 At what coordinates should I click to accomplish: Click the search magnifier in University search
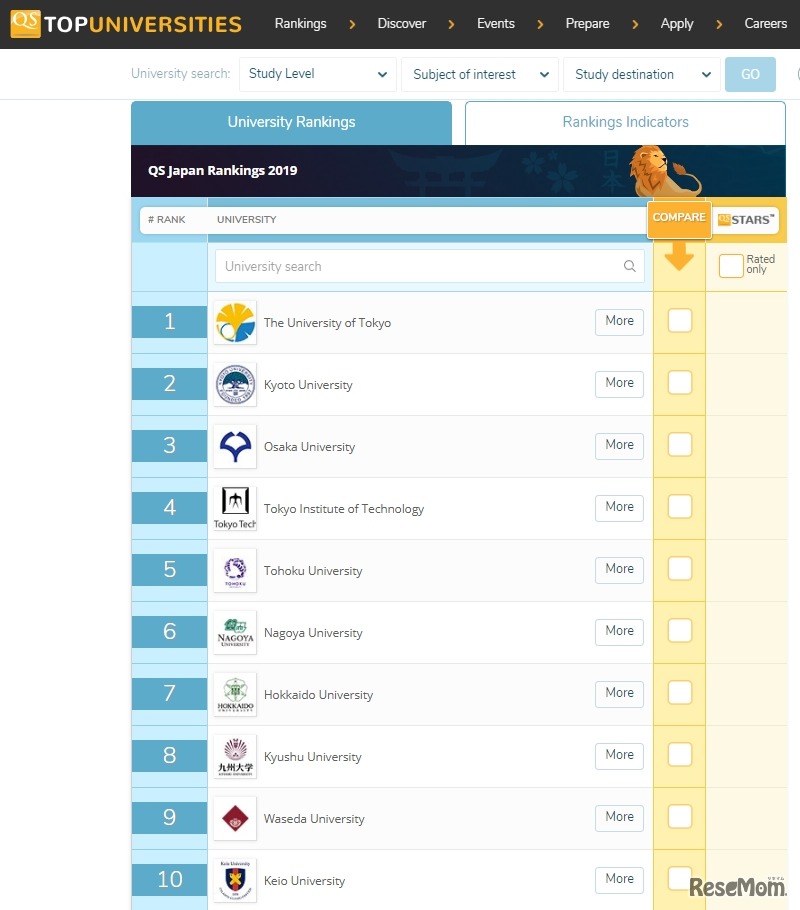(x=630, y=267)
